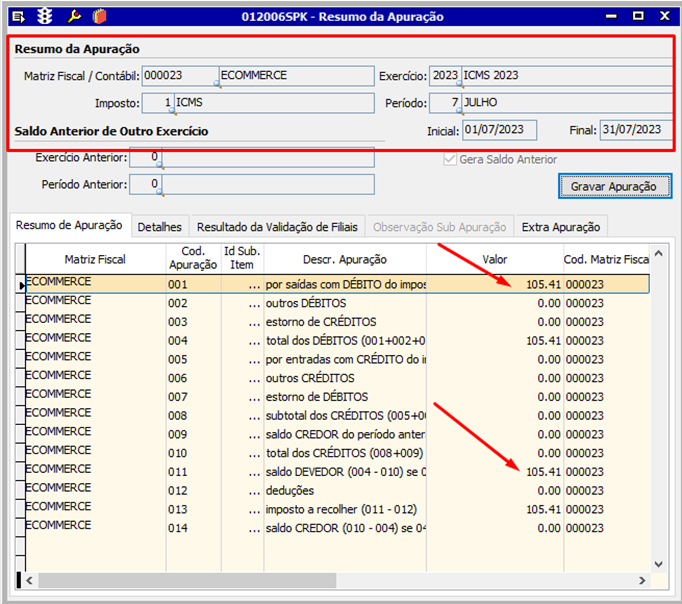The width and height of the screenshot is (682, 604).
Task: Switch to the Detalhes tab
Action: click(160, 227)
